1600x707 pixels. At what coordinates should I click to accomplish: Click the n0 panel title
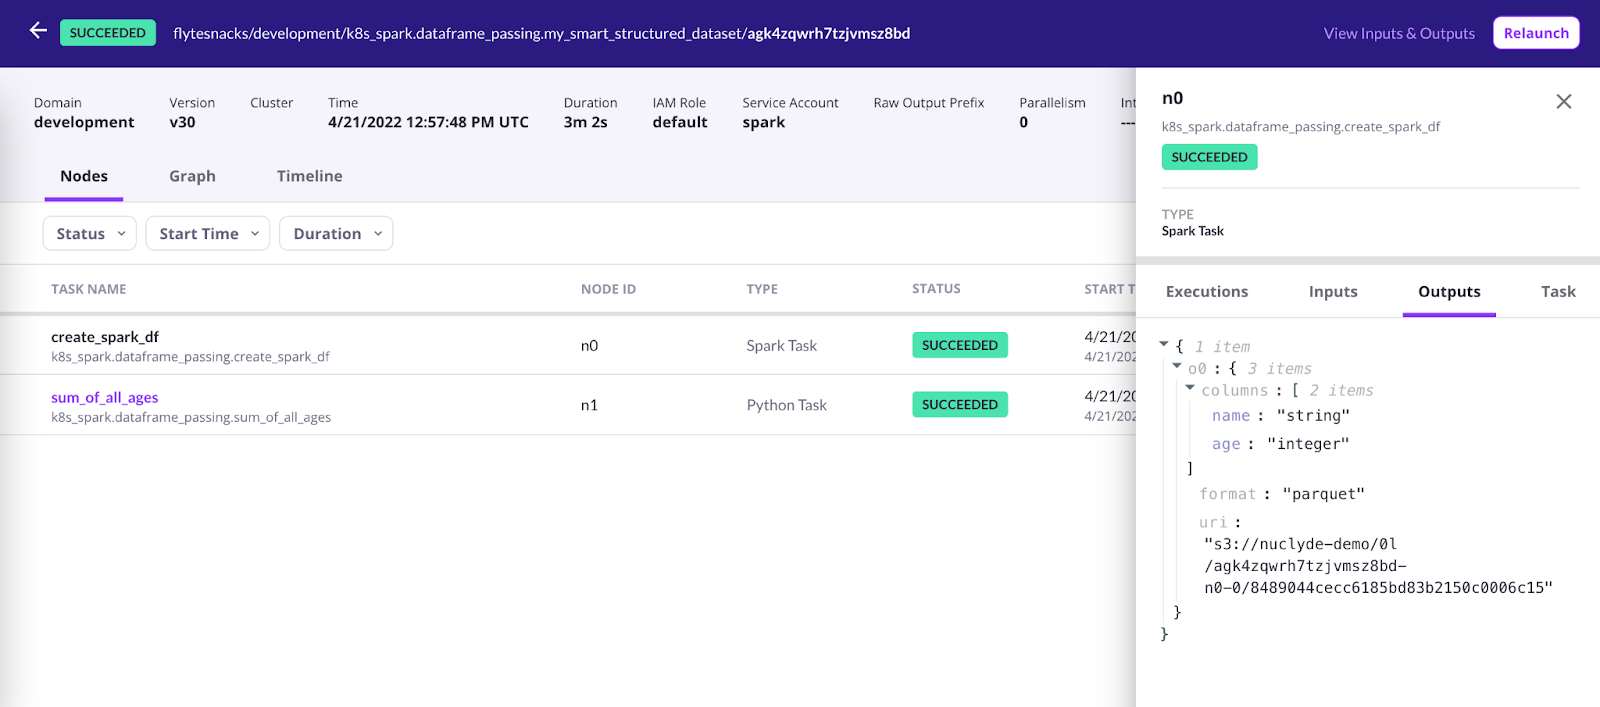(x=1172, y=98)
